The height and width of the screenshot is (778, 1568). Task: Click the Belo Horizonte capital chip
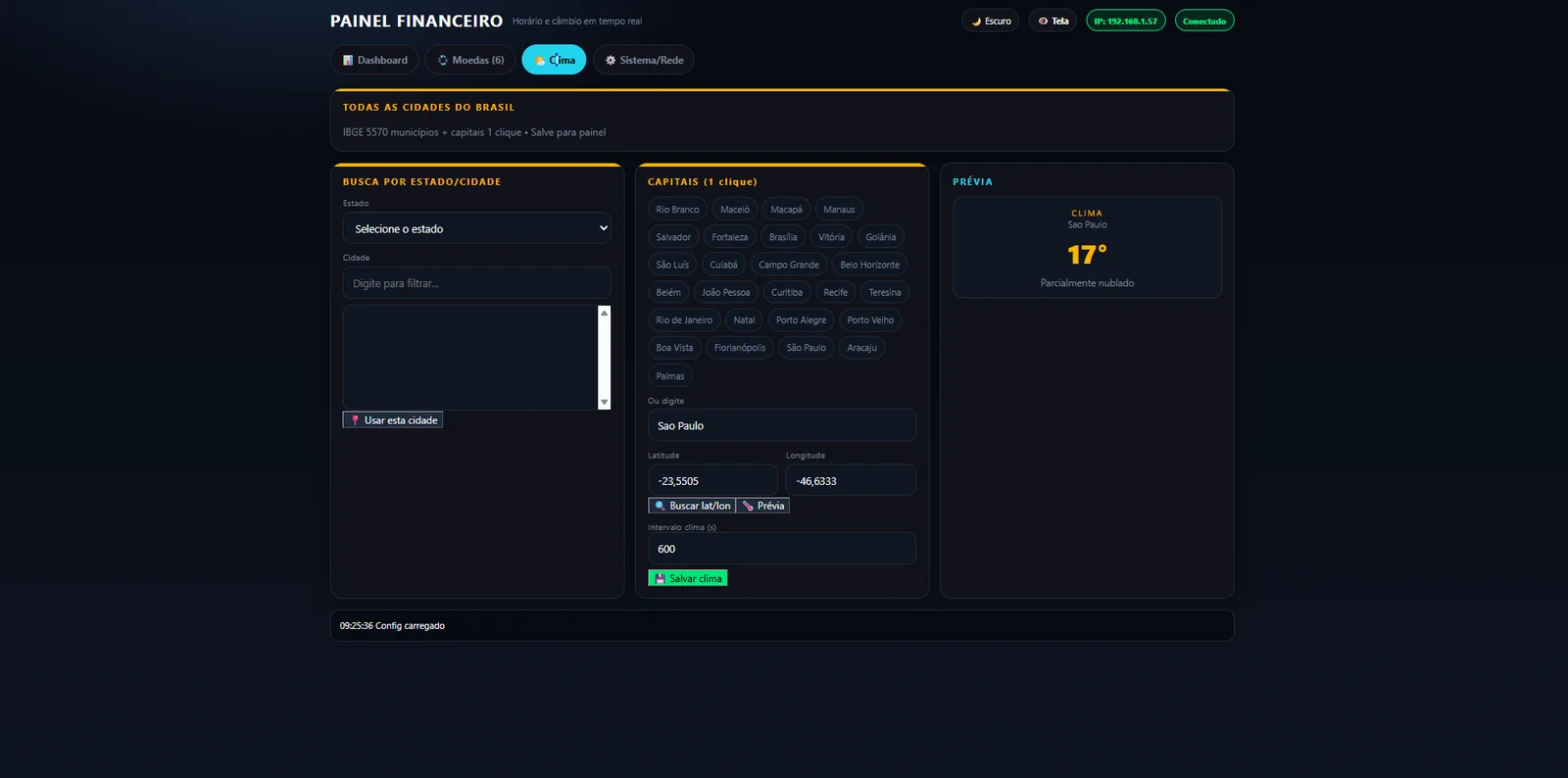click(870, 264)
